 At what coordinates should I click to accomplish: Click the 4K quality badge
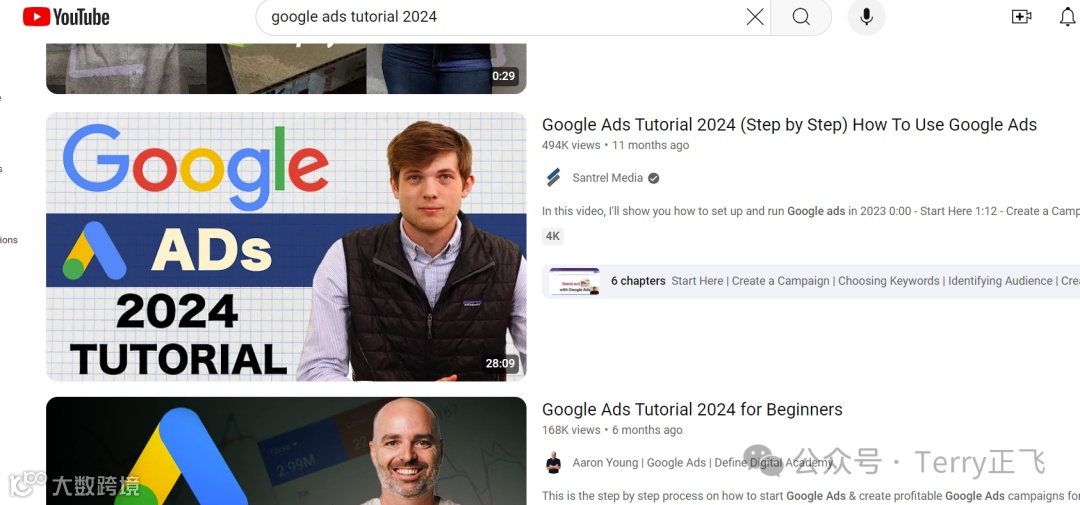[553, 236]
